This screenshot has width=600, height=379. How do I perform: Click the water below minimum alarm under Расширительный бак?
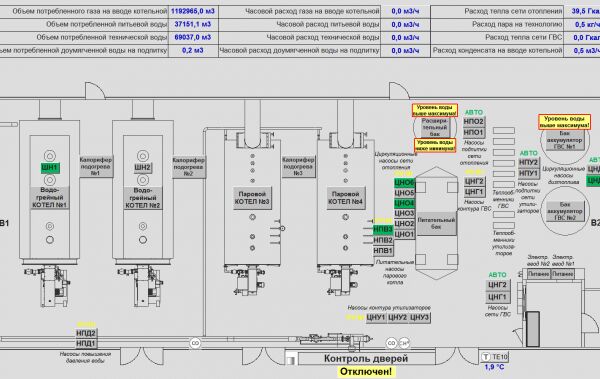pyautogui.click(x=435, y=145)
